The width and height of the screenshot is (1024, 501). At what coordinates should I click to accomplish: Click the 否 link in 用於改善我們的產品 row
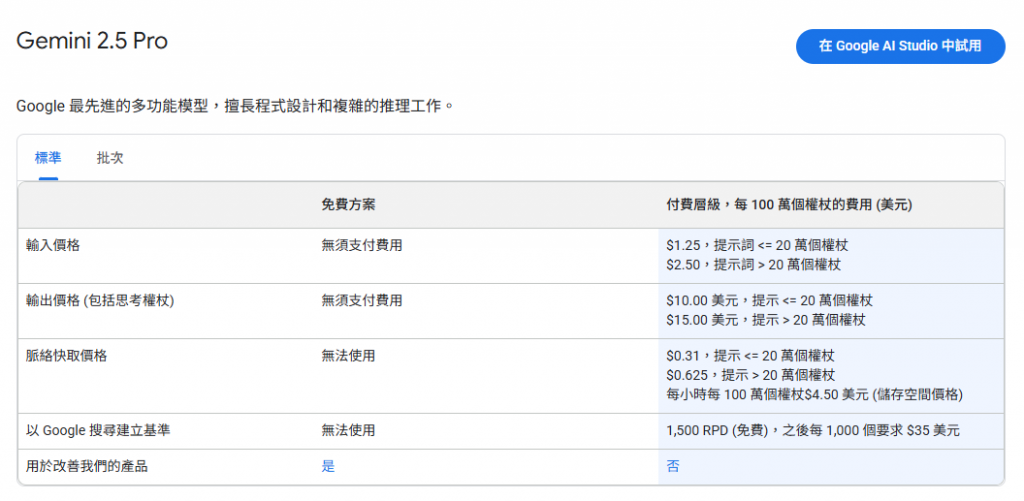click(x=673, y=466)
